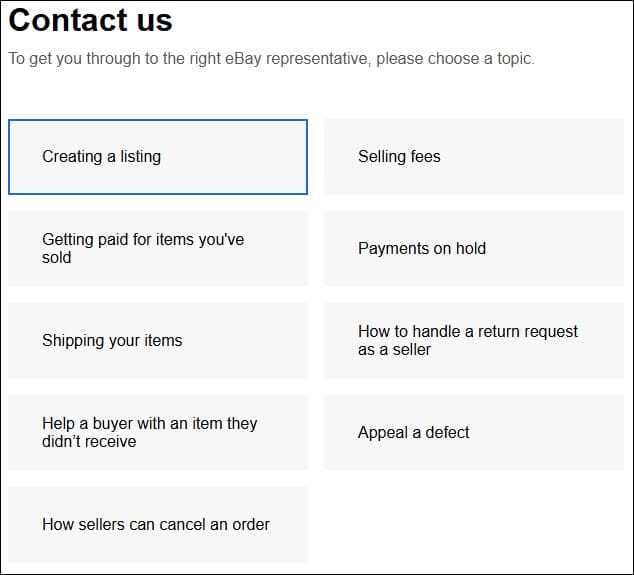Open How sellers can cancel an order
Image resolution: width=634 pixels, height=575 pixels.
[x=158, y=525]
